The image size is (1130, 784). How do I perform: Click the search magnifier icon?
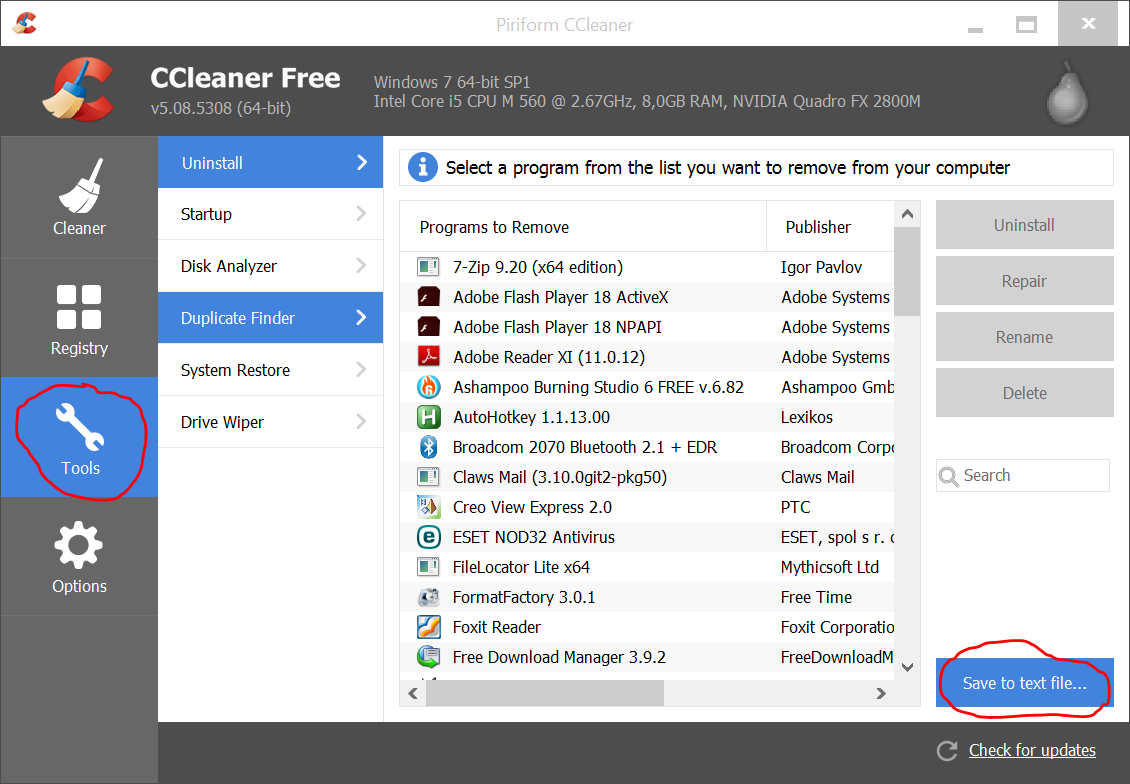(x=949, y=476)
